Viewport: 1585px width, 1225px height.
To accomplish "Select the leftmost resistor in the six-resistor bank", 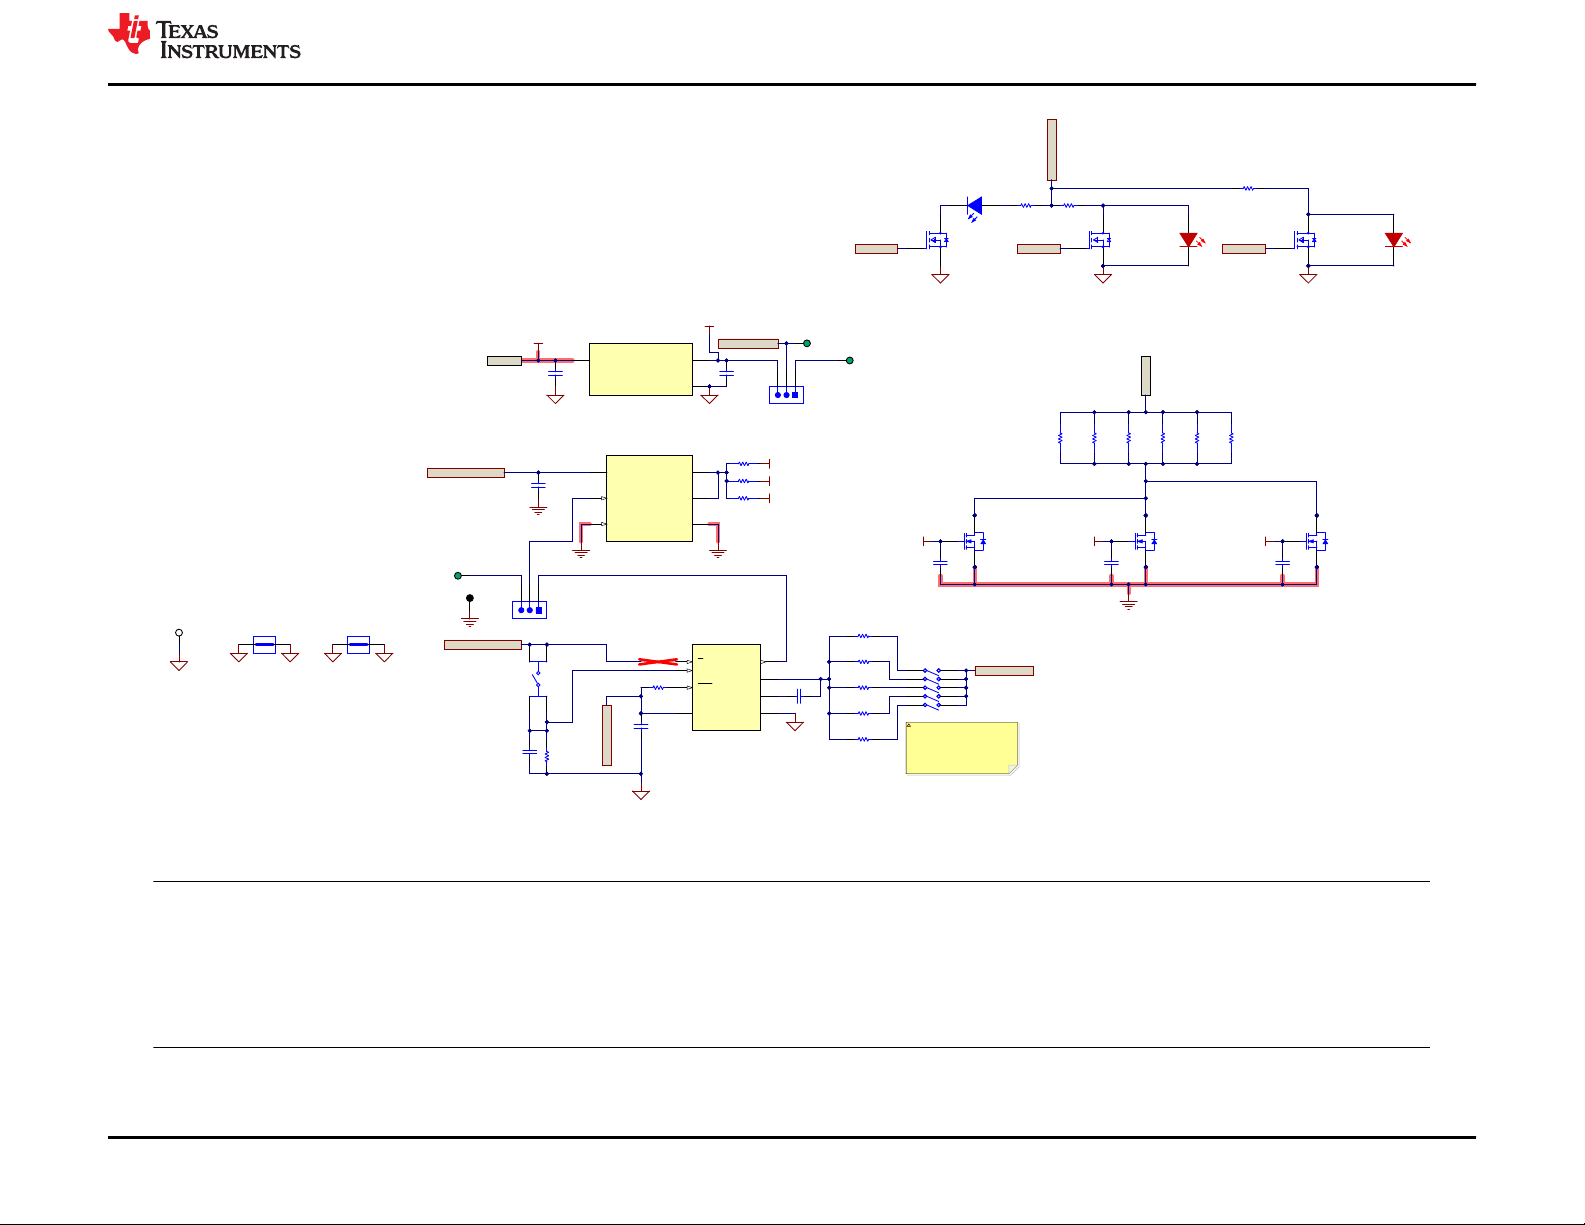I will (1060, 438).
